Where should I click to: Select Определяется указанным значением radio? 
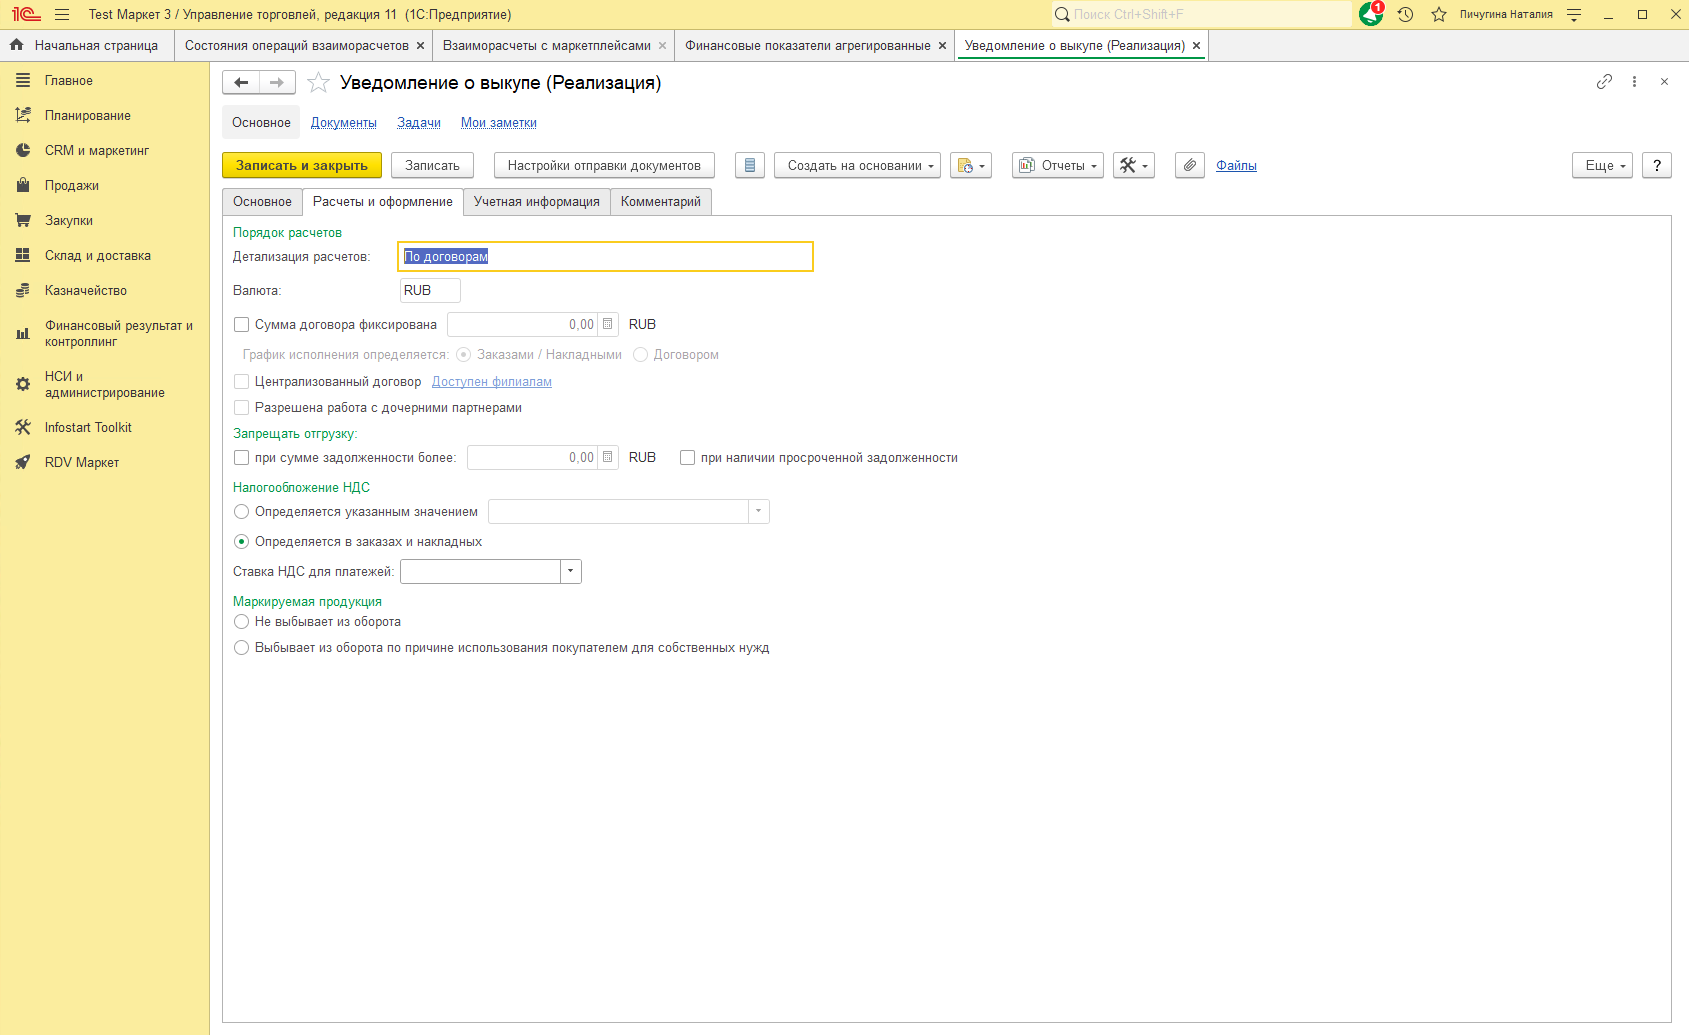coord(241,512)
